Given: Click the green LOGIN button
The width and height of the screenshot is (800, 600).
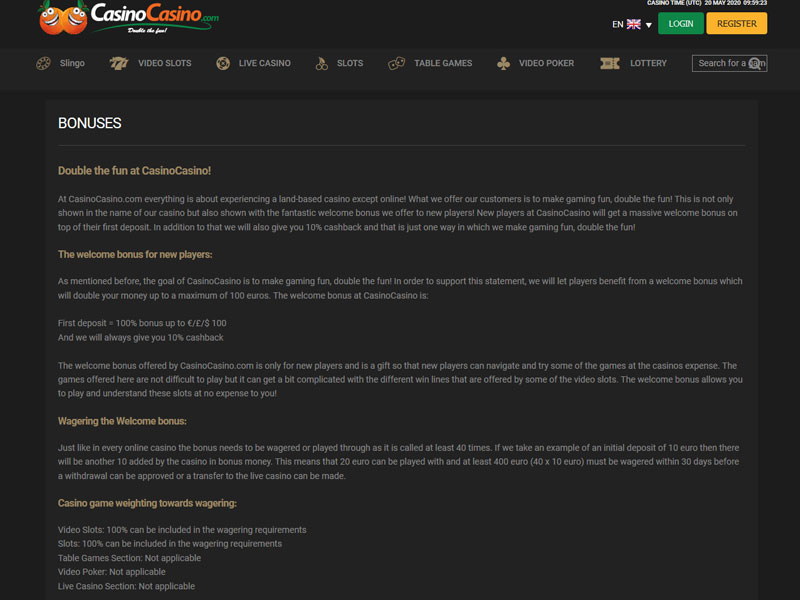Looking at the screenshot, I should 681,23.
